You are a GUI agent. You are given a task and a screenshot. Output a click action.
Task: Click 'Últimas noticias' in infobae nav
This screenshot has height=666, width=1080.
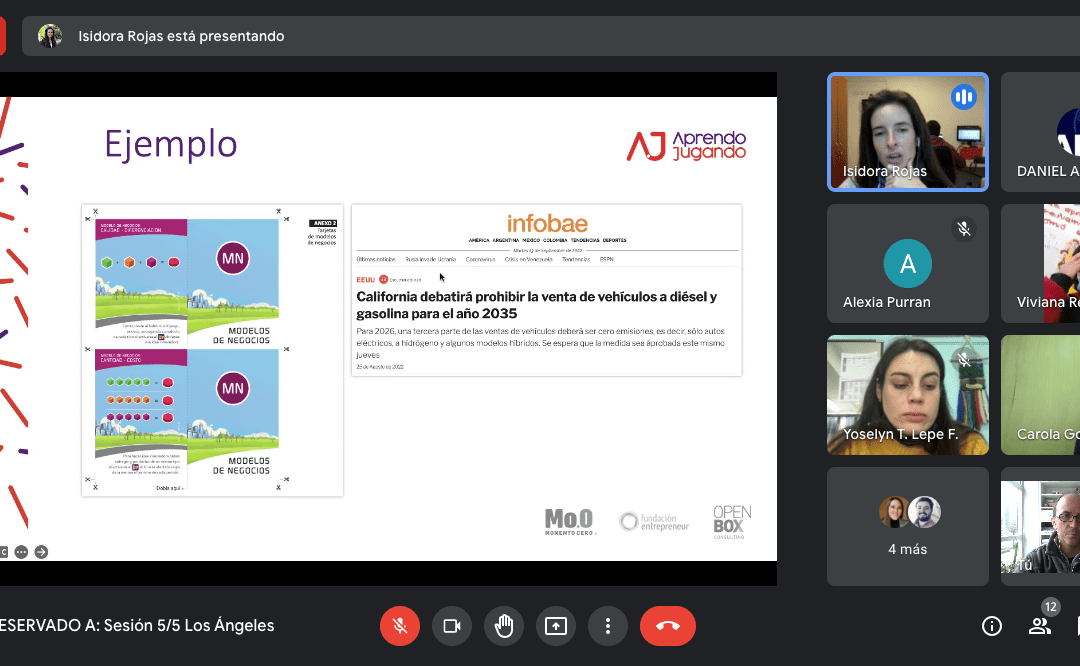(x=376, y=260)
